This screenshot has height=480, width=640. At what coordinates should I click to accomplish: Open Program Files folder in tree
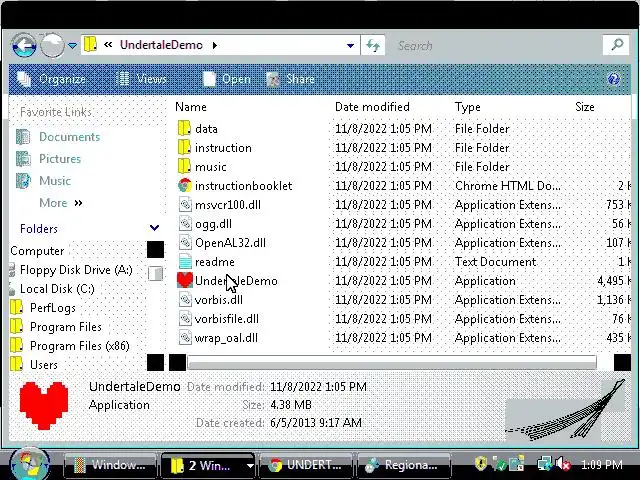[x=66, y=327]
